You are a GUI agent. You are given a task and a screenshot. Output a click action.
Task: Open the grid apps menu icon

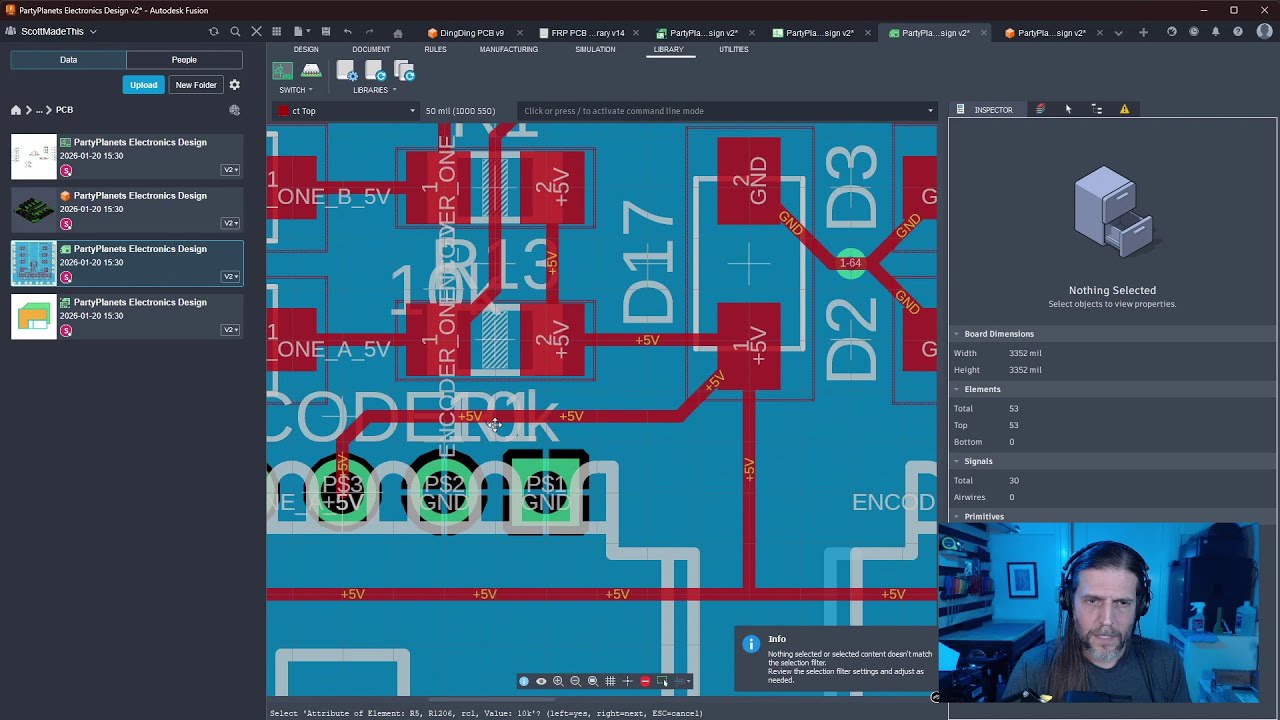coord(276,32)
